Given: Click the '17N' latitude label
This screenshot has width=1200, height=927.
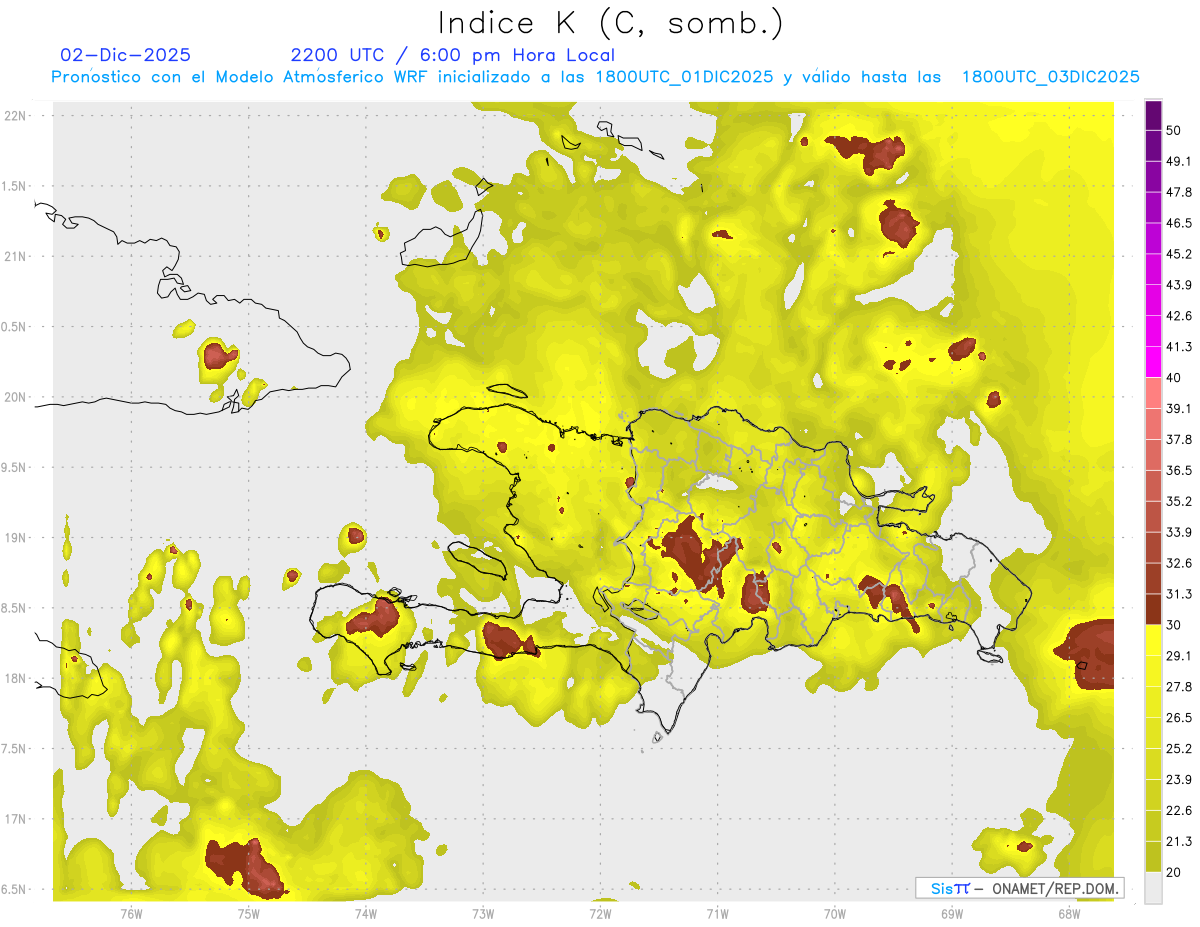Looking at the screenshot, I should 15,819.
